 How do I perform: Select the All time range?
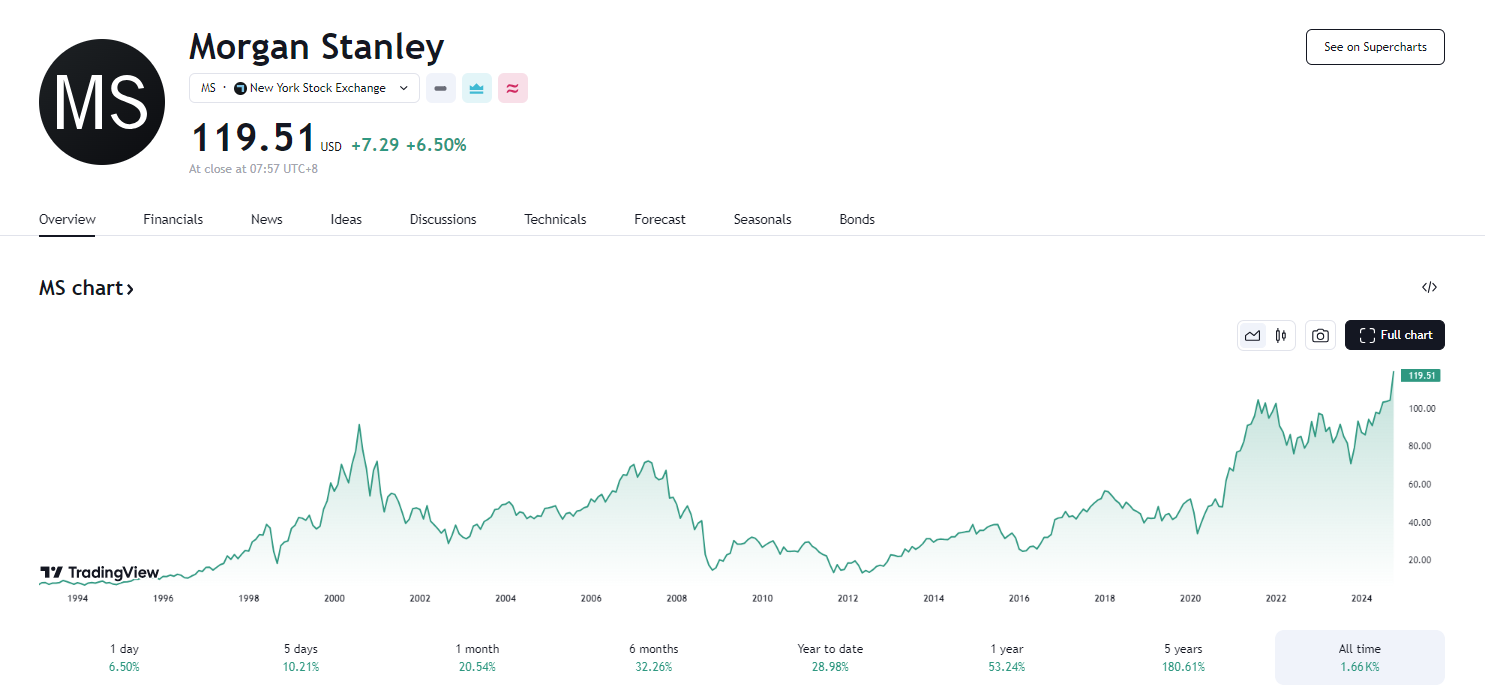1359,657
